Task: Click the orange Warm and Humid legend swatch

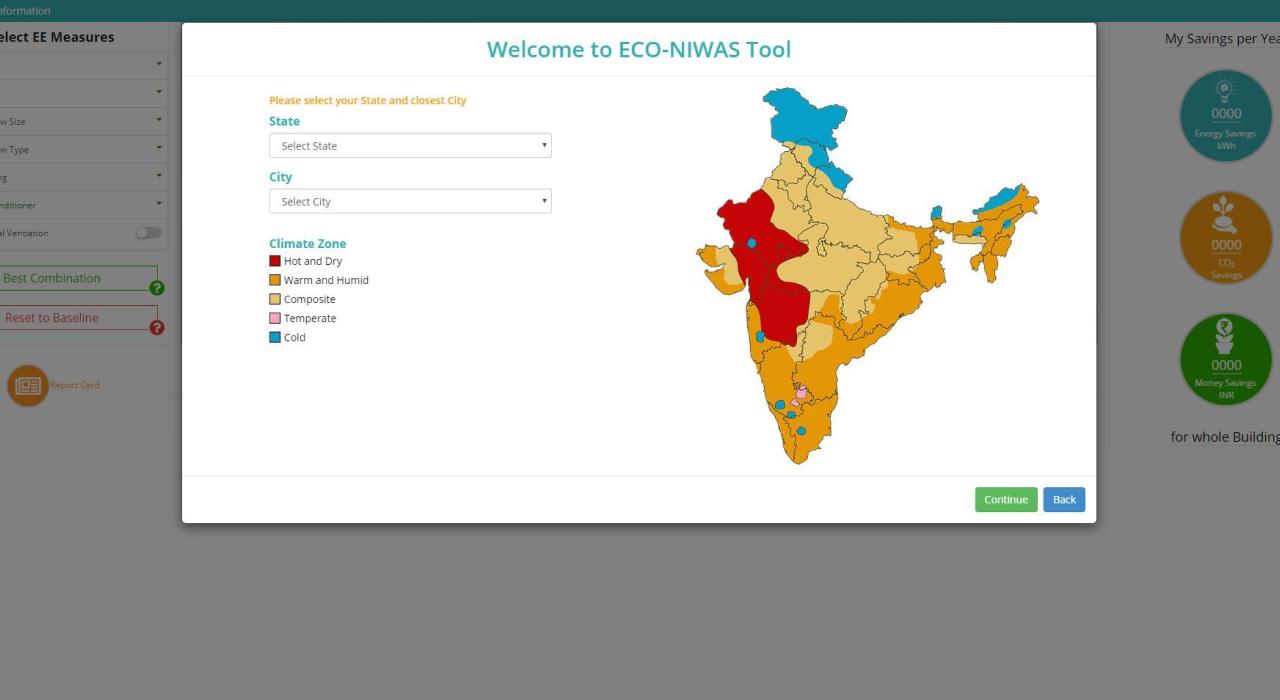Action: (x=275, y=280)
